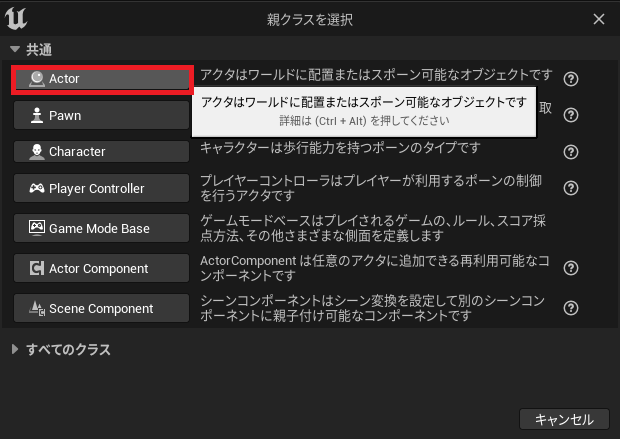Image resolution: width=620 pixels, height=439 pixels.
Task: Open help for Actor Component class
Action: [x=571, y=268]
